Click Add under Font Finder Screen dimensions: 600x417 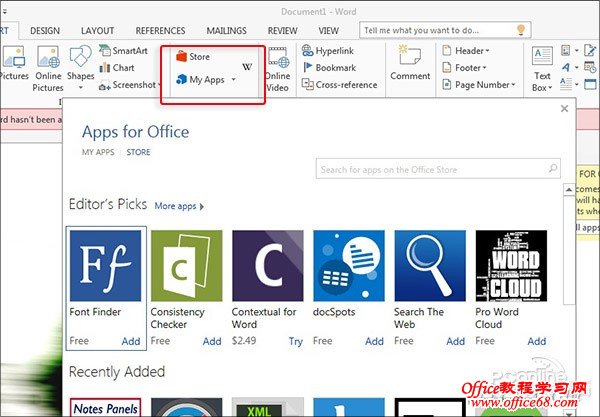[x=131, y=341]
